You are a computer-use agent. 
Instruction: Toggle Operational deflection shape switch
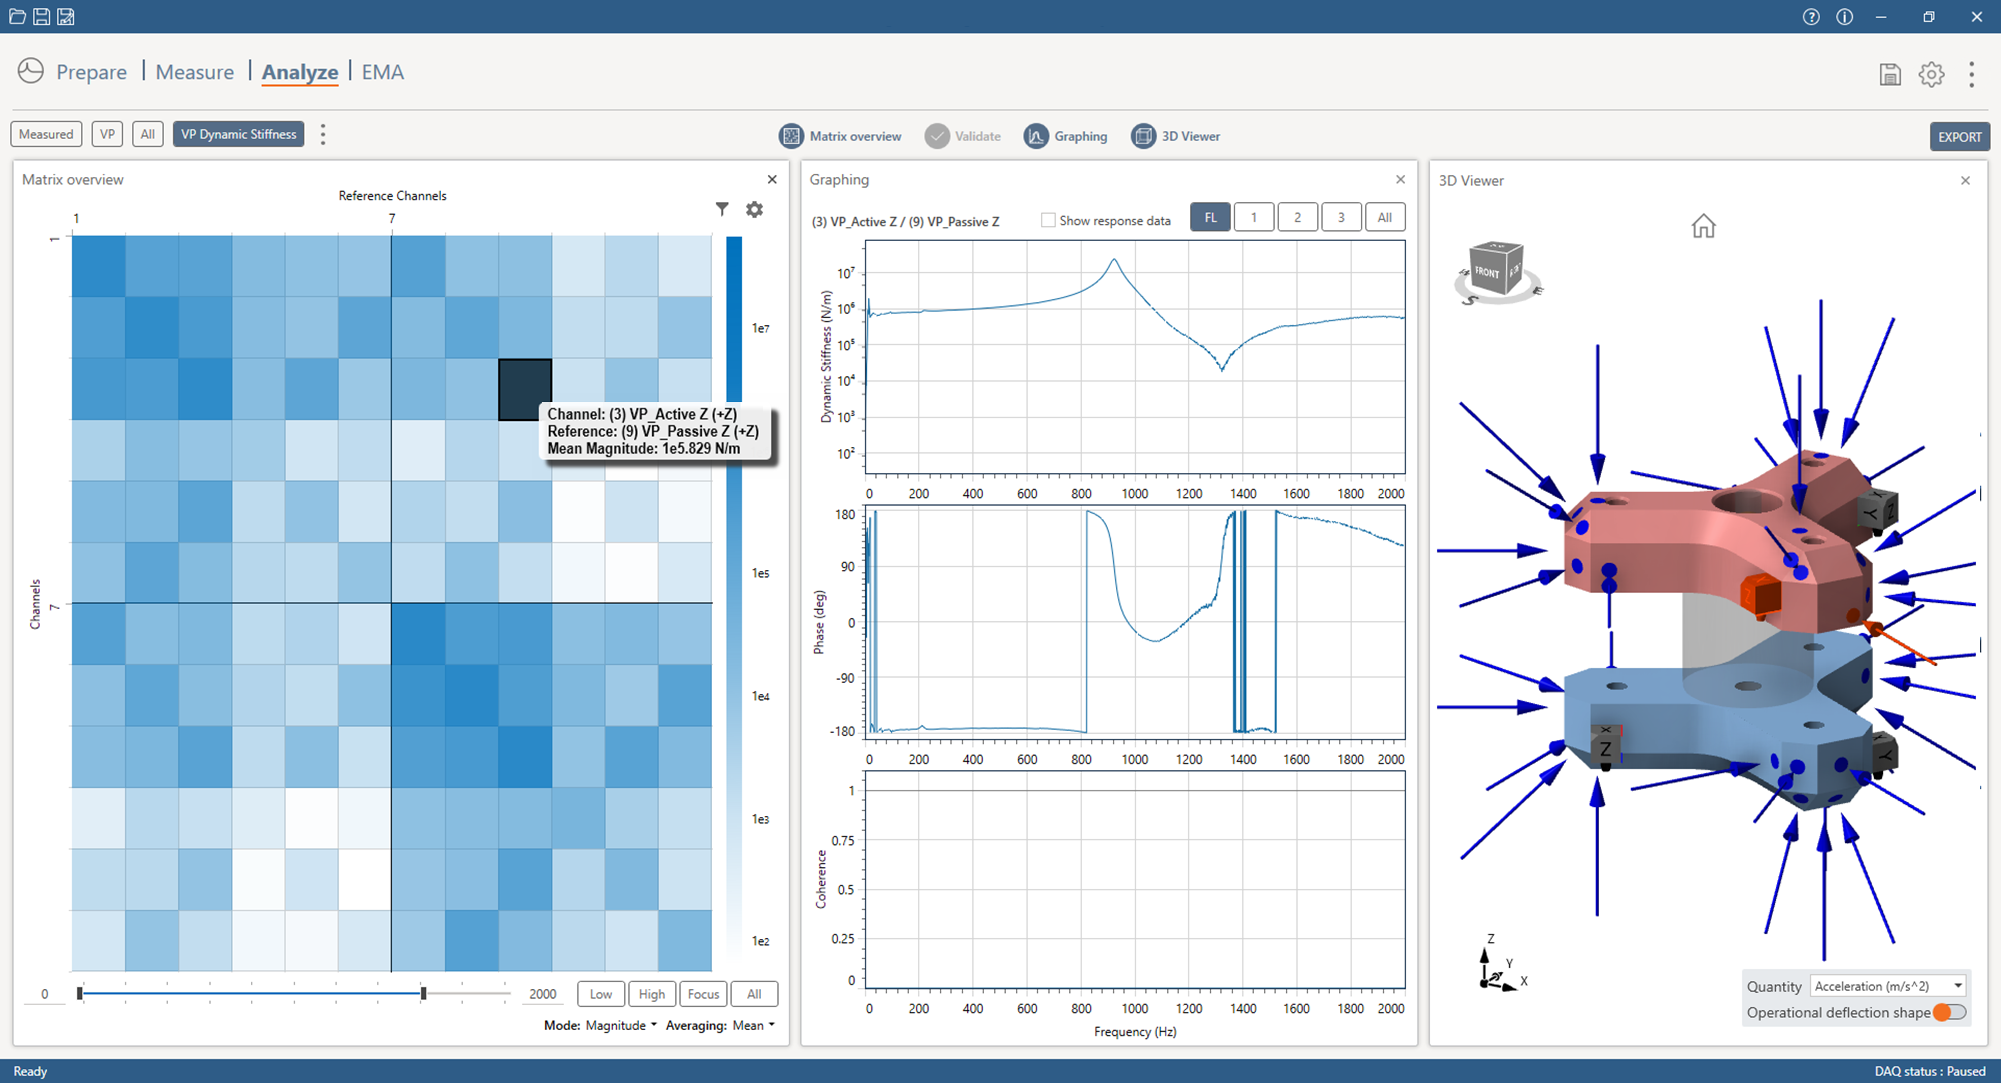click(x=1949, y=1012)
